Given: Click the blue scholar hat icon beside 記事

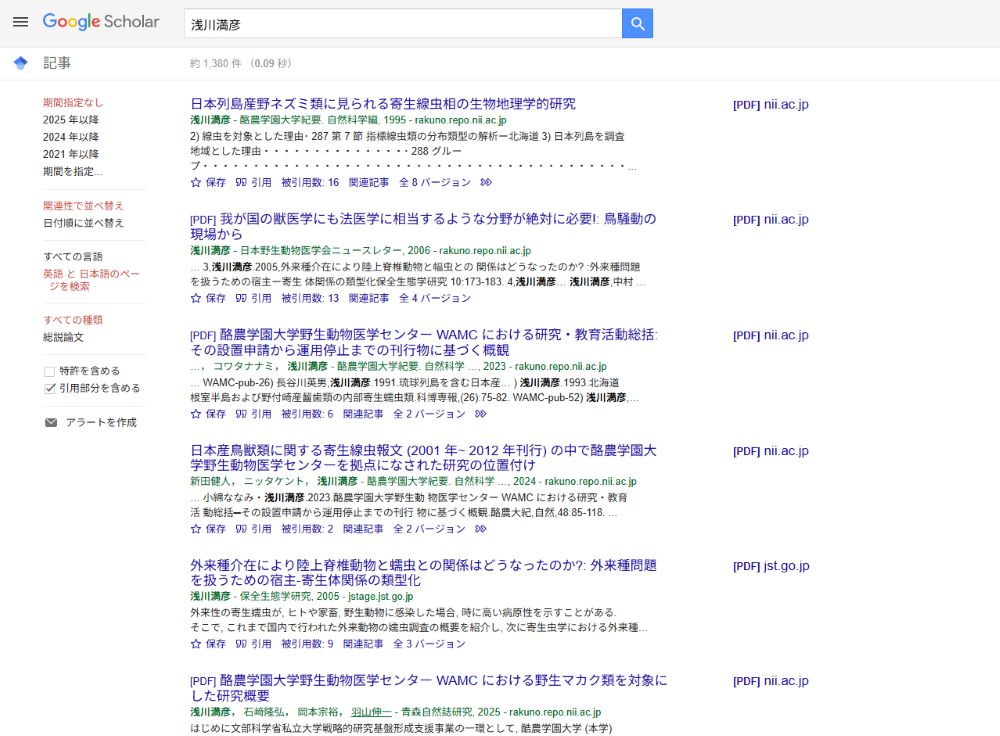Looking at the screenshot, I should click(20, 63).
